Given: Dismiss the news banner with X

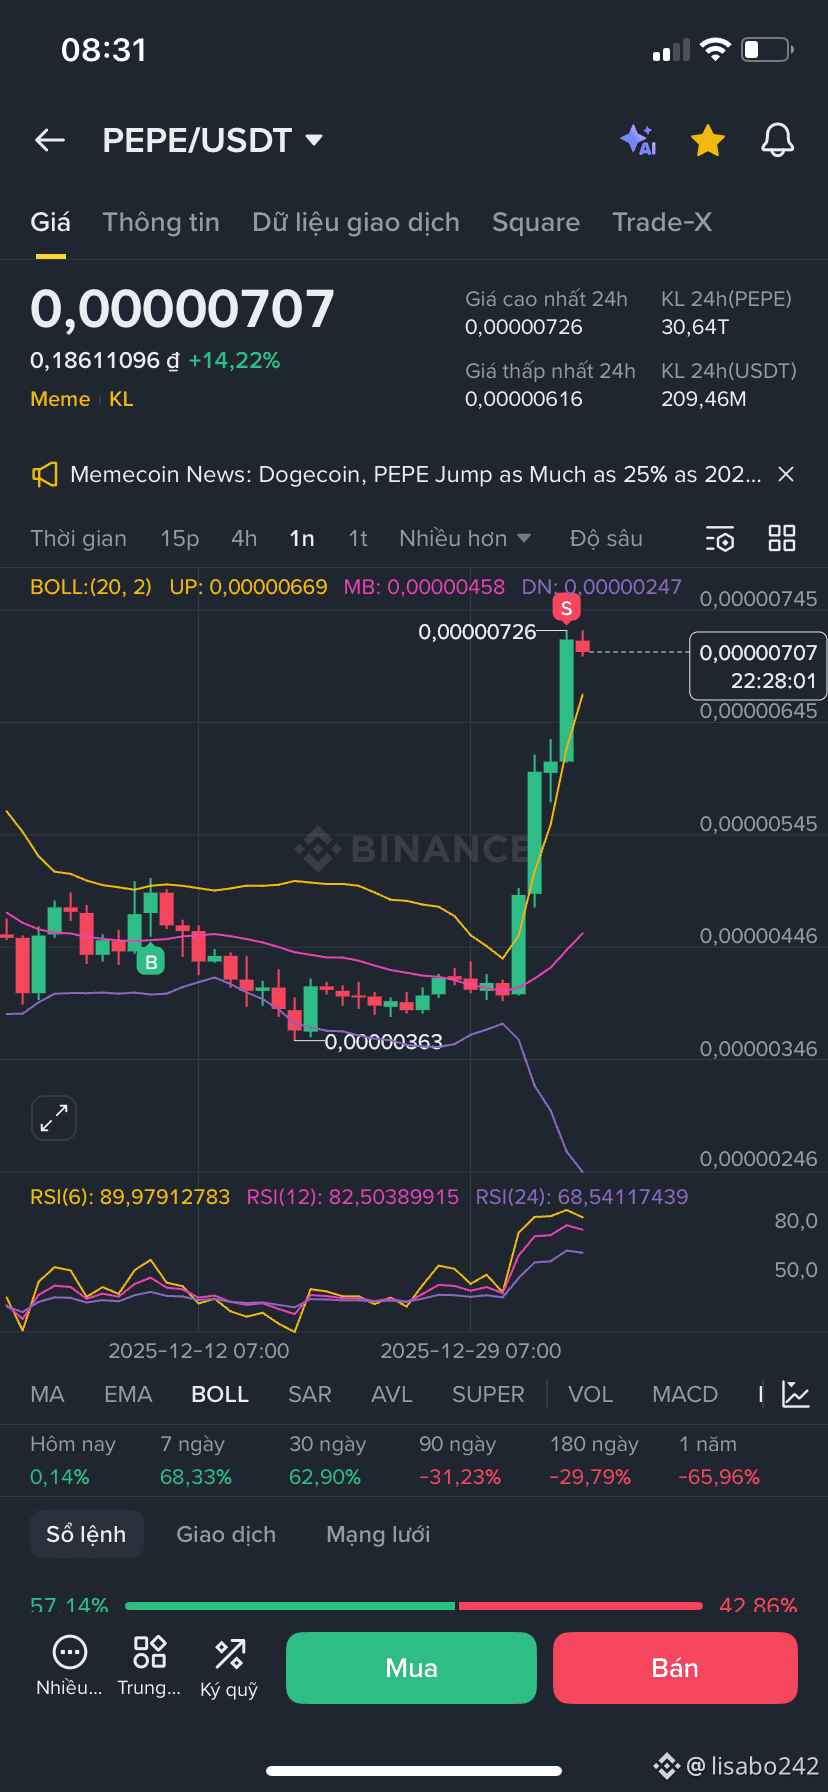Looking at the screenshot, I should pyautogui.click(x=786, y=474).
